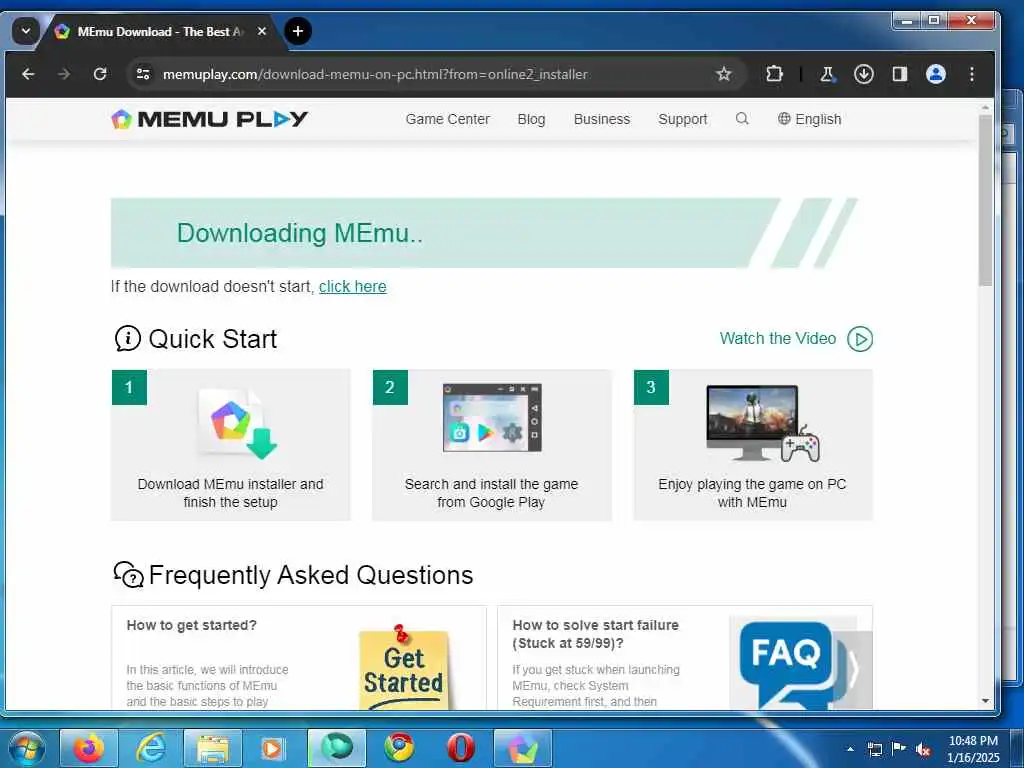Open the Support menu item
Screen dimensions: 1024x768
click(x=682, y=119)
